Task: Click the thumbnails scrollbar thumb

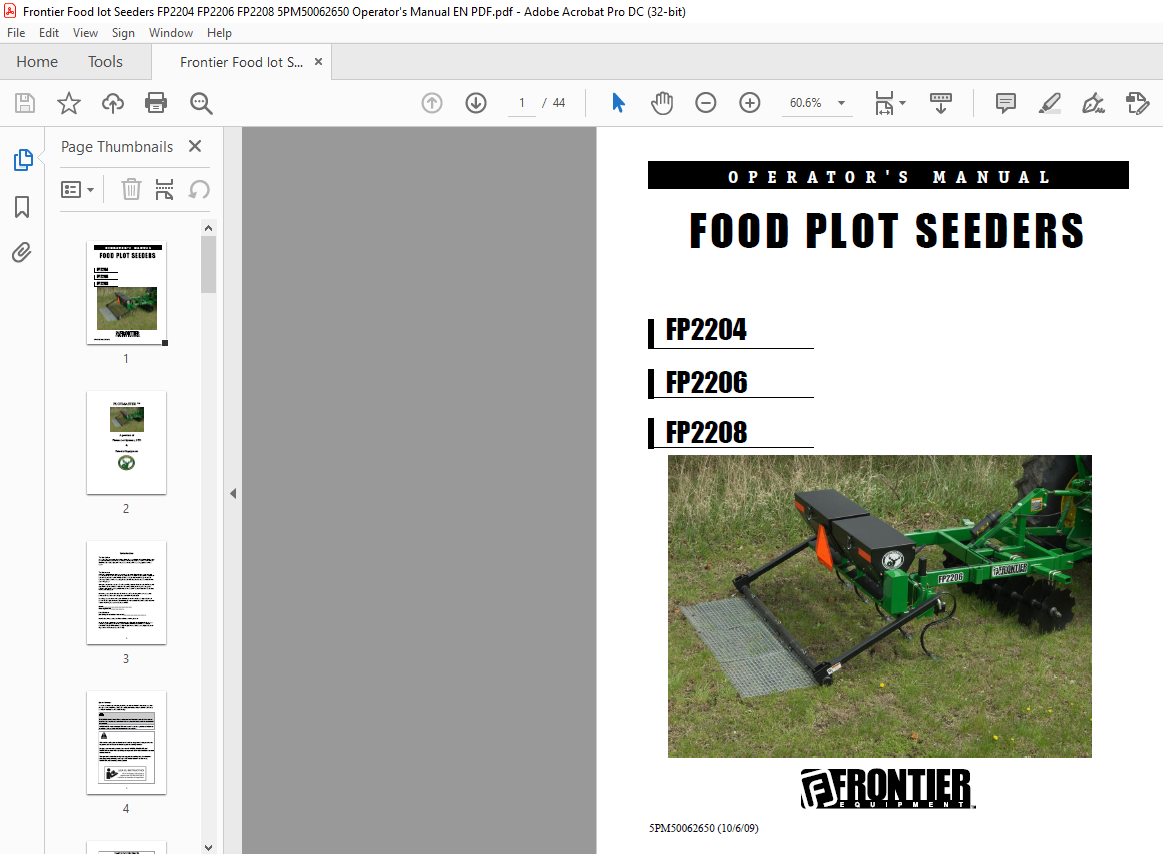Action: 208,264
